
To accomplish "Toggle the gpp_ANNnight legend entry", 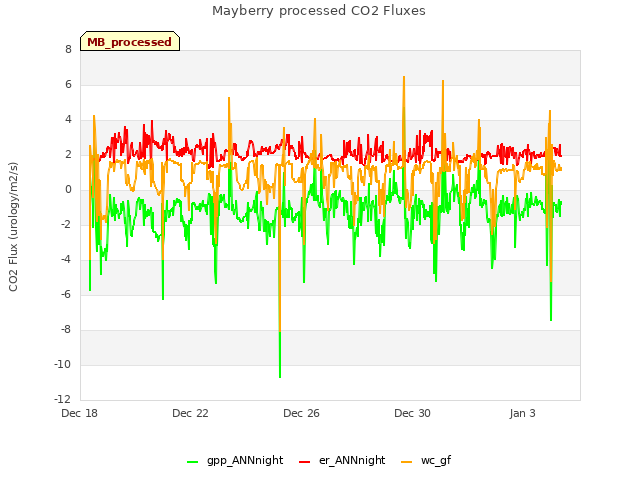I will point(234,460).
